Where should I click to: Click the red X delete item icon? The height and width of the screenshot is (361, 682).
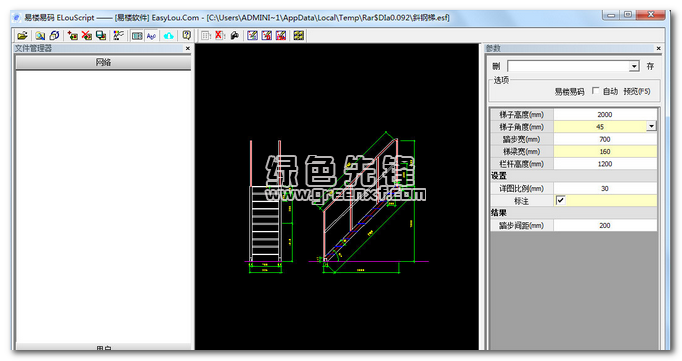87,36
